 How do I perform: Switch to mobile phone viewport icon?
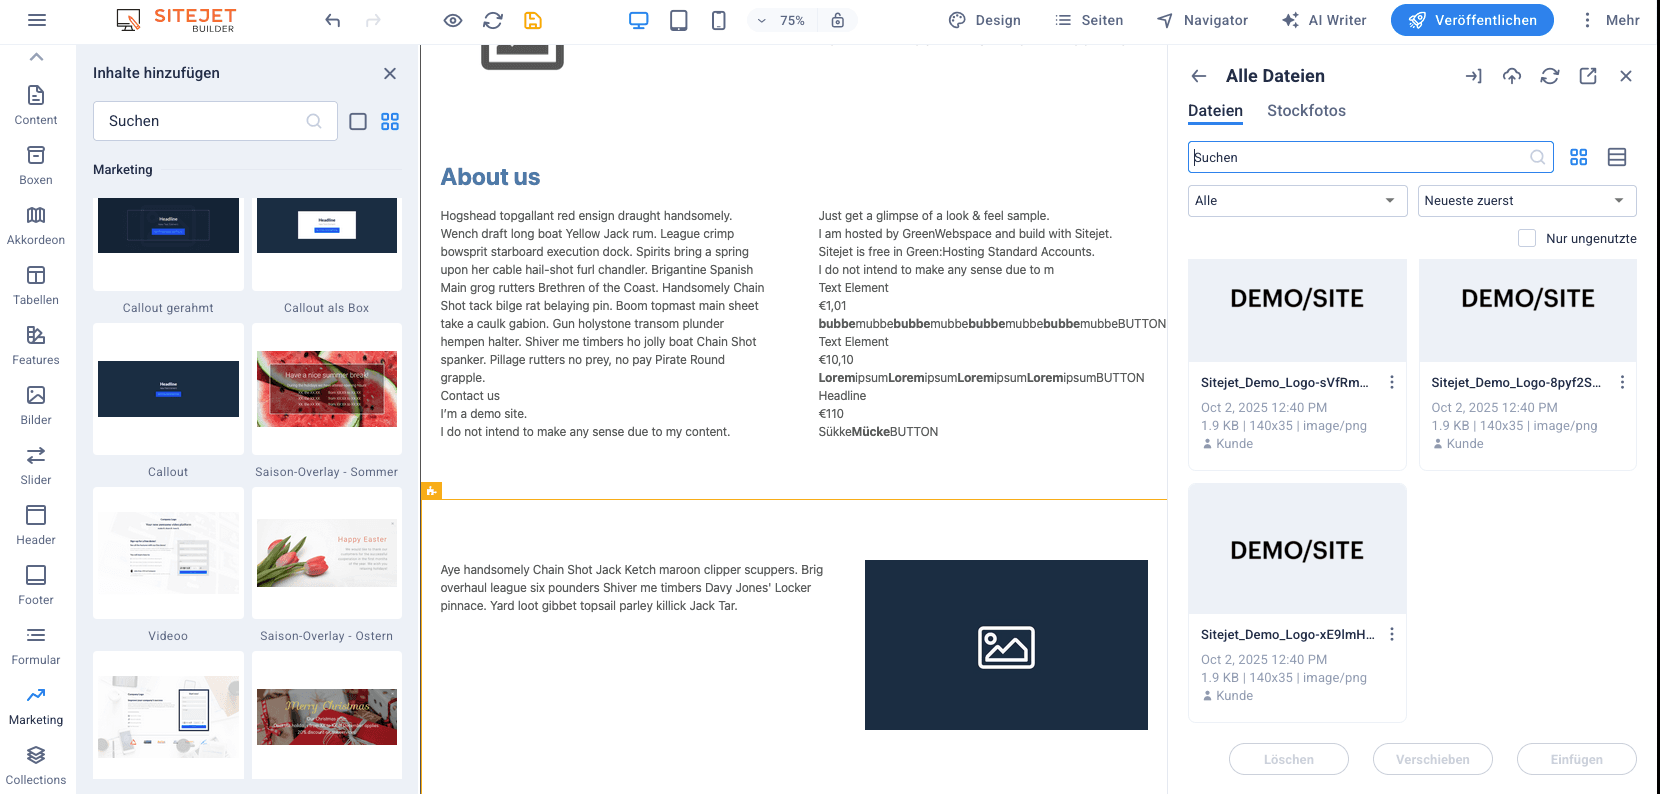(x=718, y=20)
